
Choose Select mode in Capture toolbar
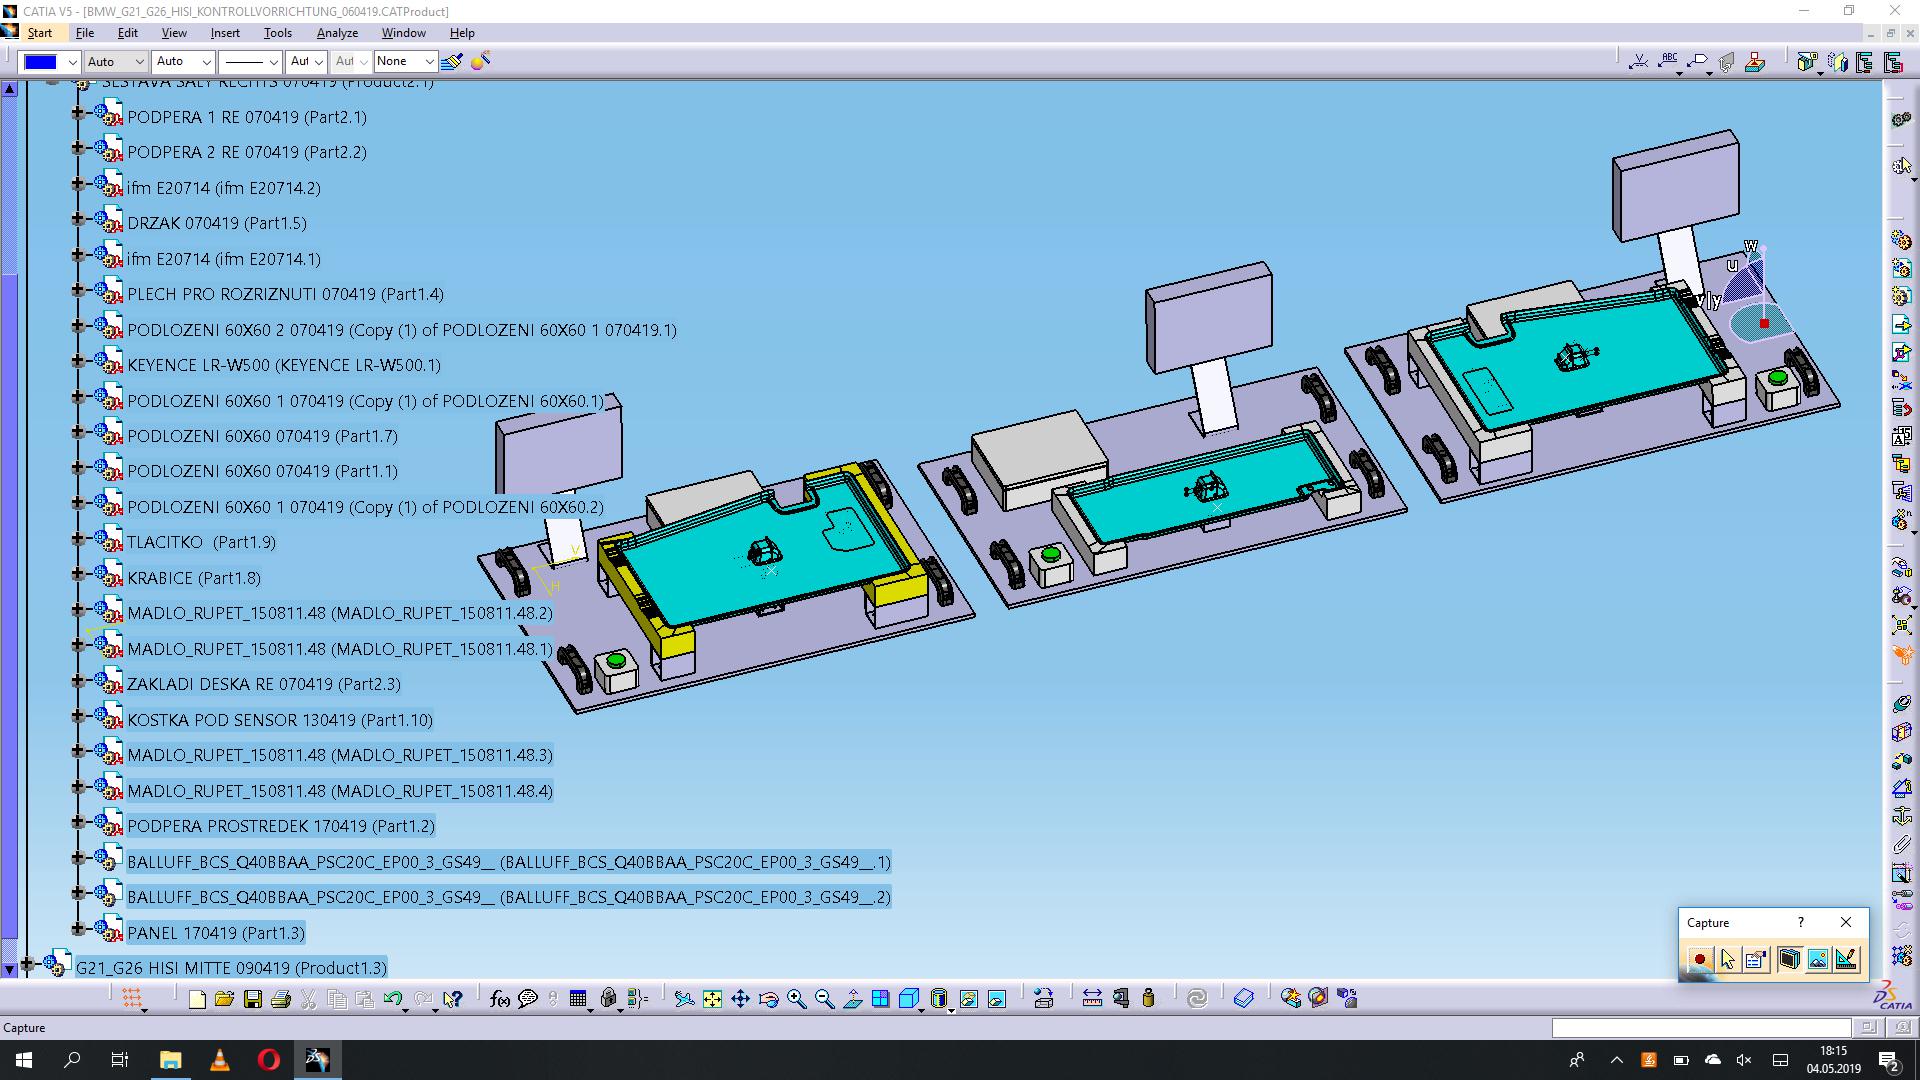click(1728, 960)
